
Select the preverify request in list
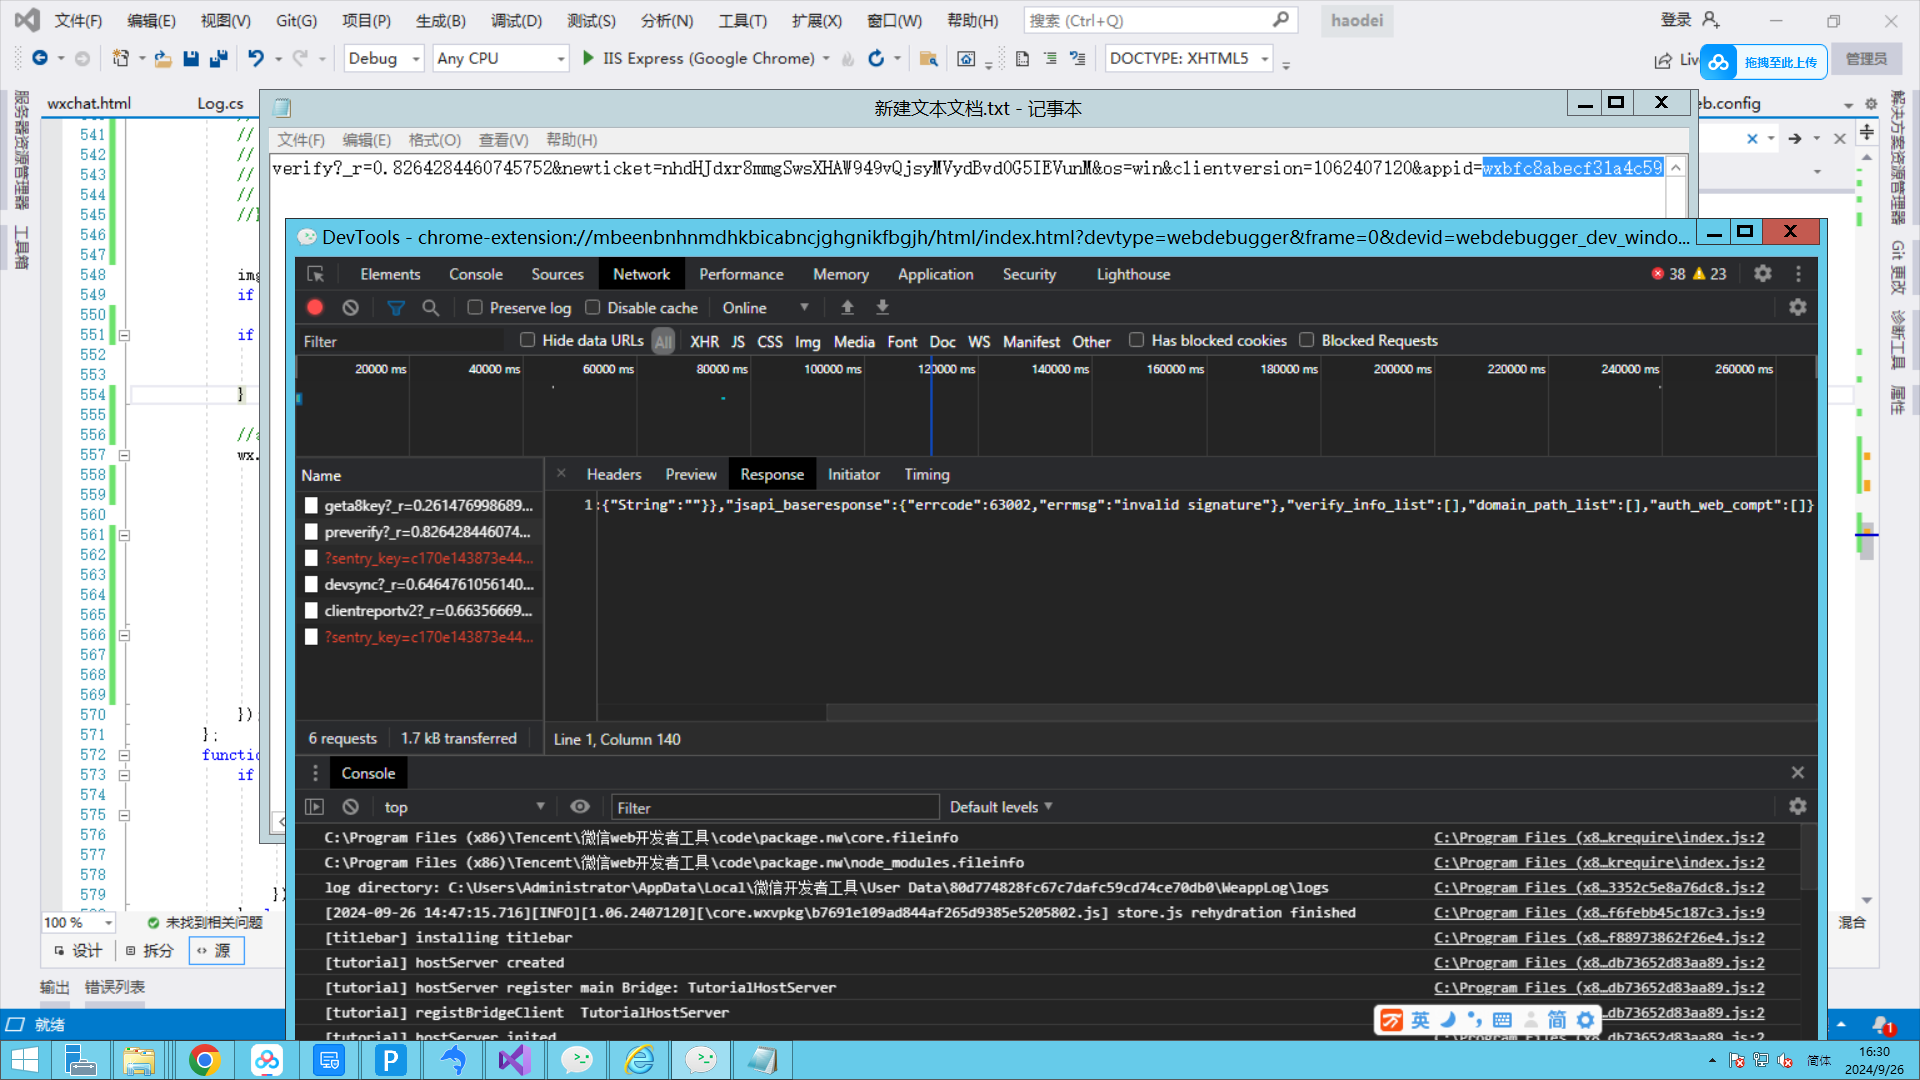(x=427, y=532)
